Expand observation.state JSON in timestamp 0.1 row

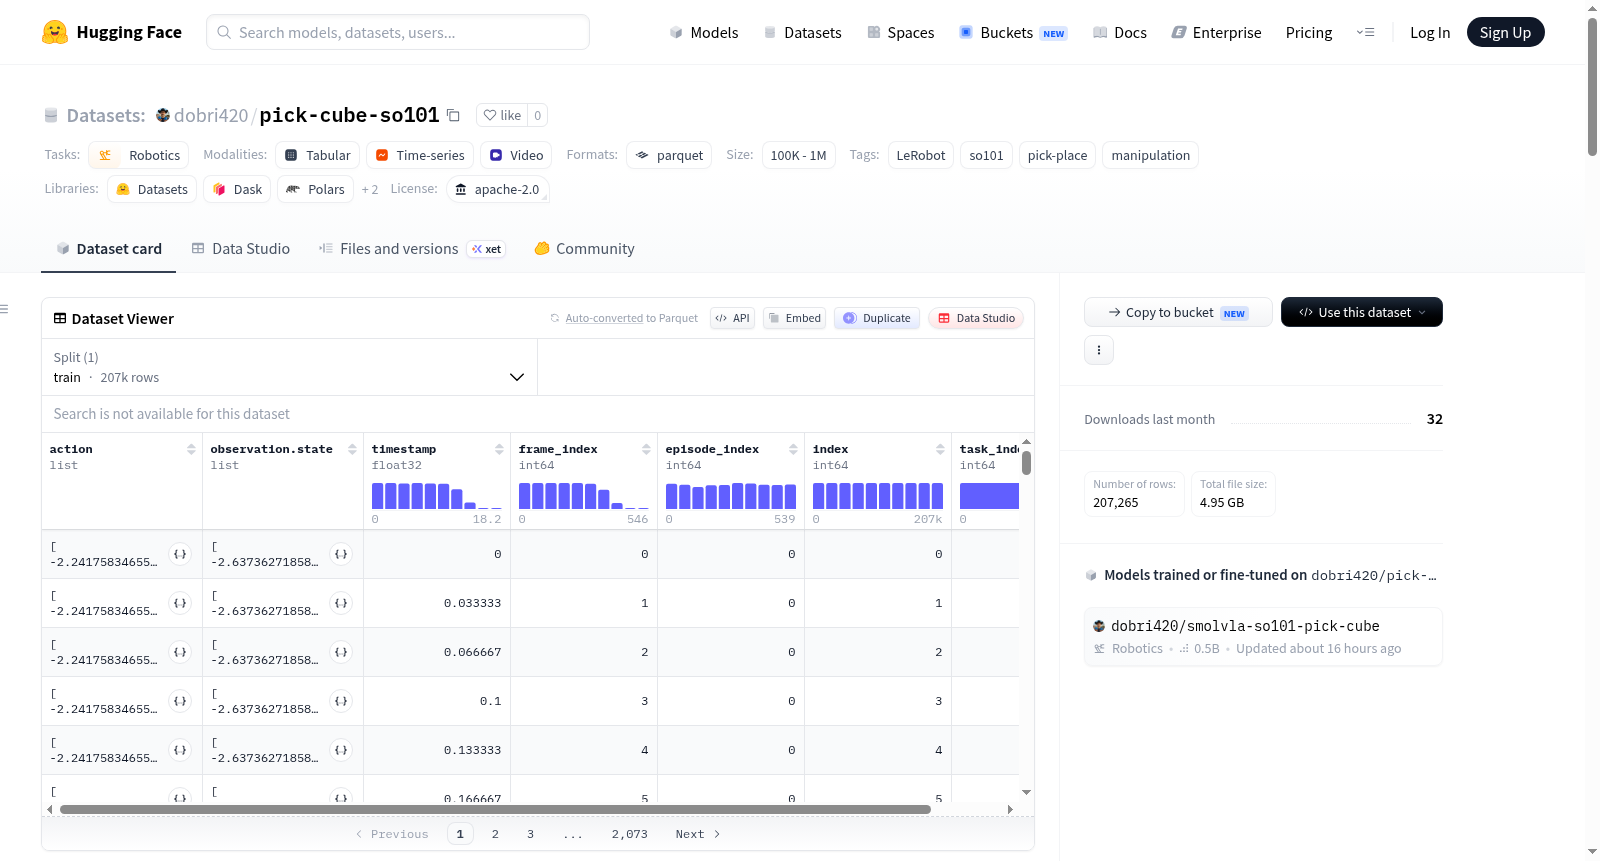[341, 701]
